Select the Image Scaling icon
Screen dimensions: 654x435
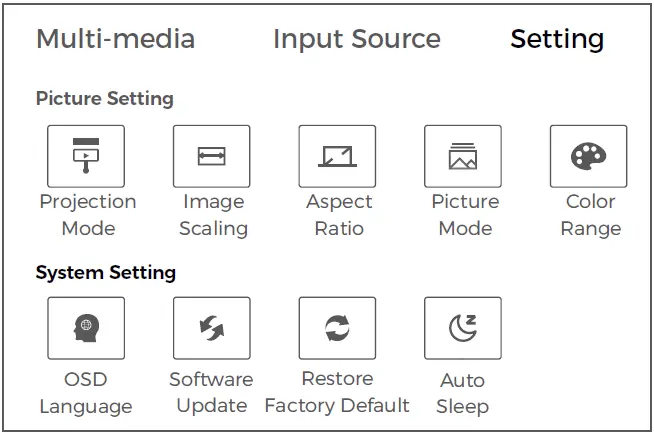click(212, 156)
